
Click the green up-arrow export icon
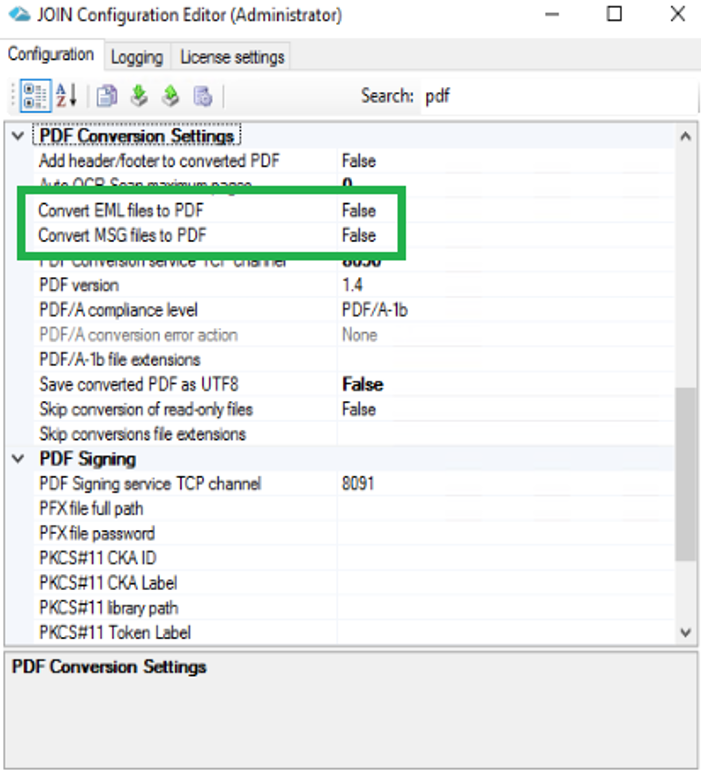pyautogui.click(x=171, y=96)
